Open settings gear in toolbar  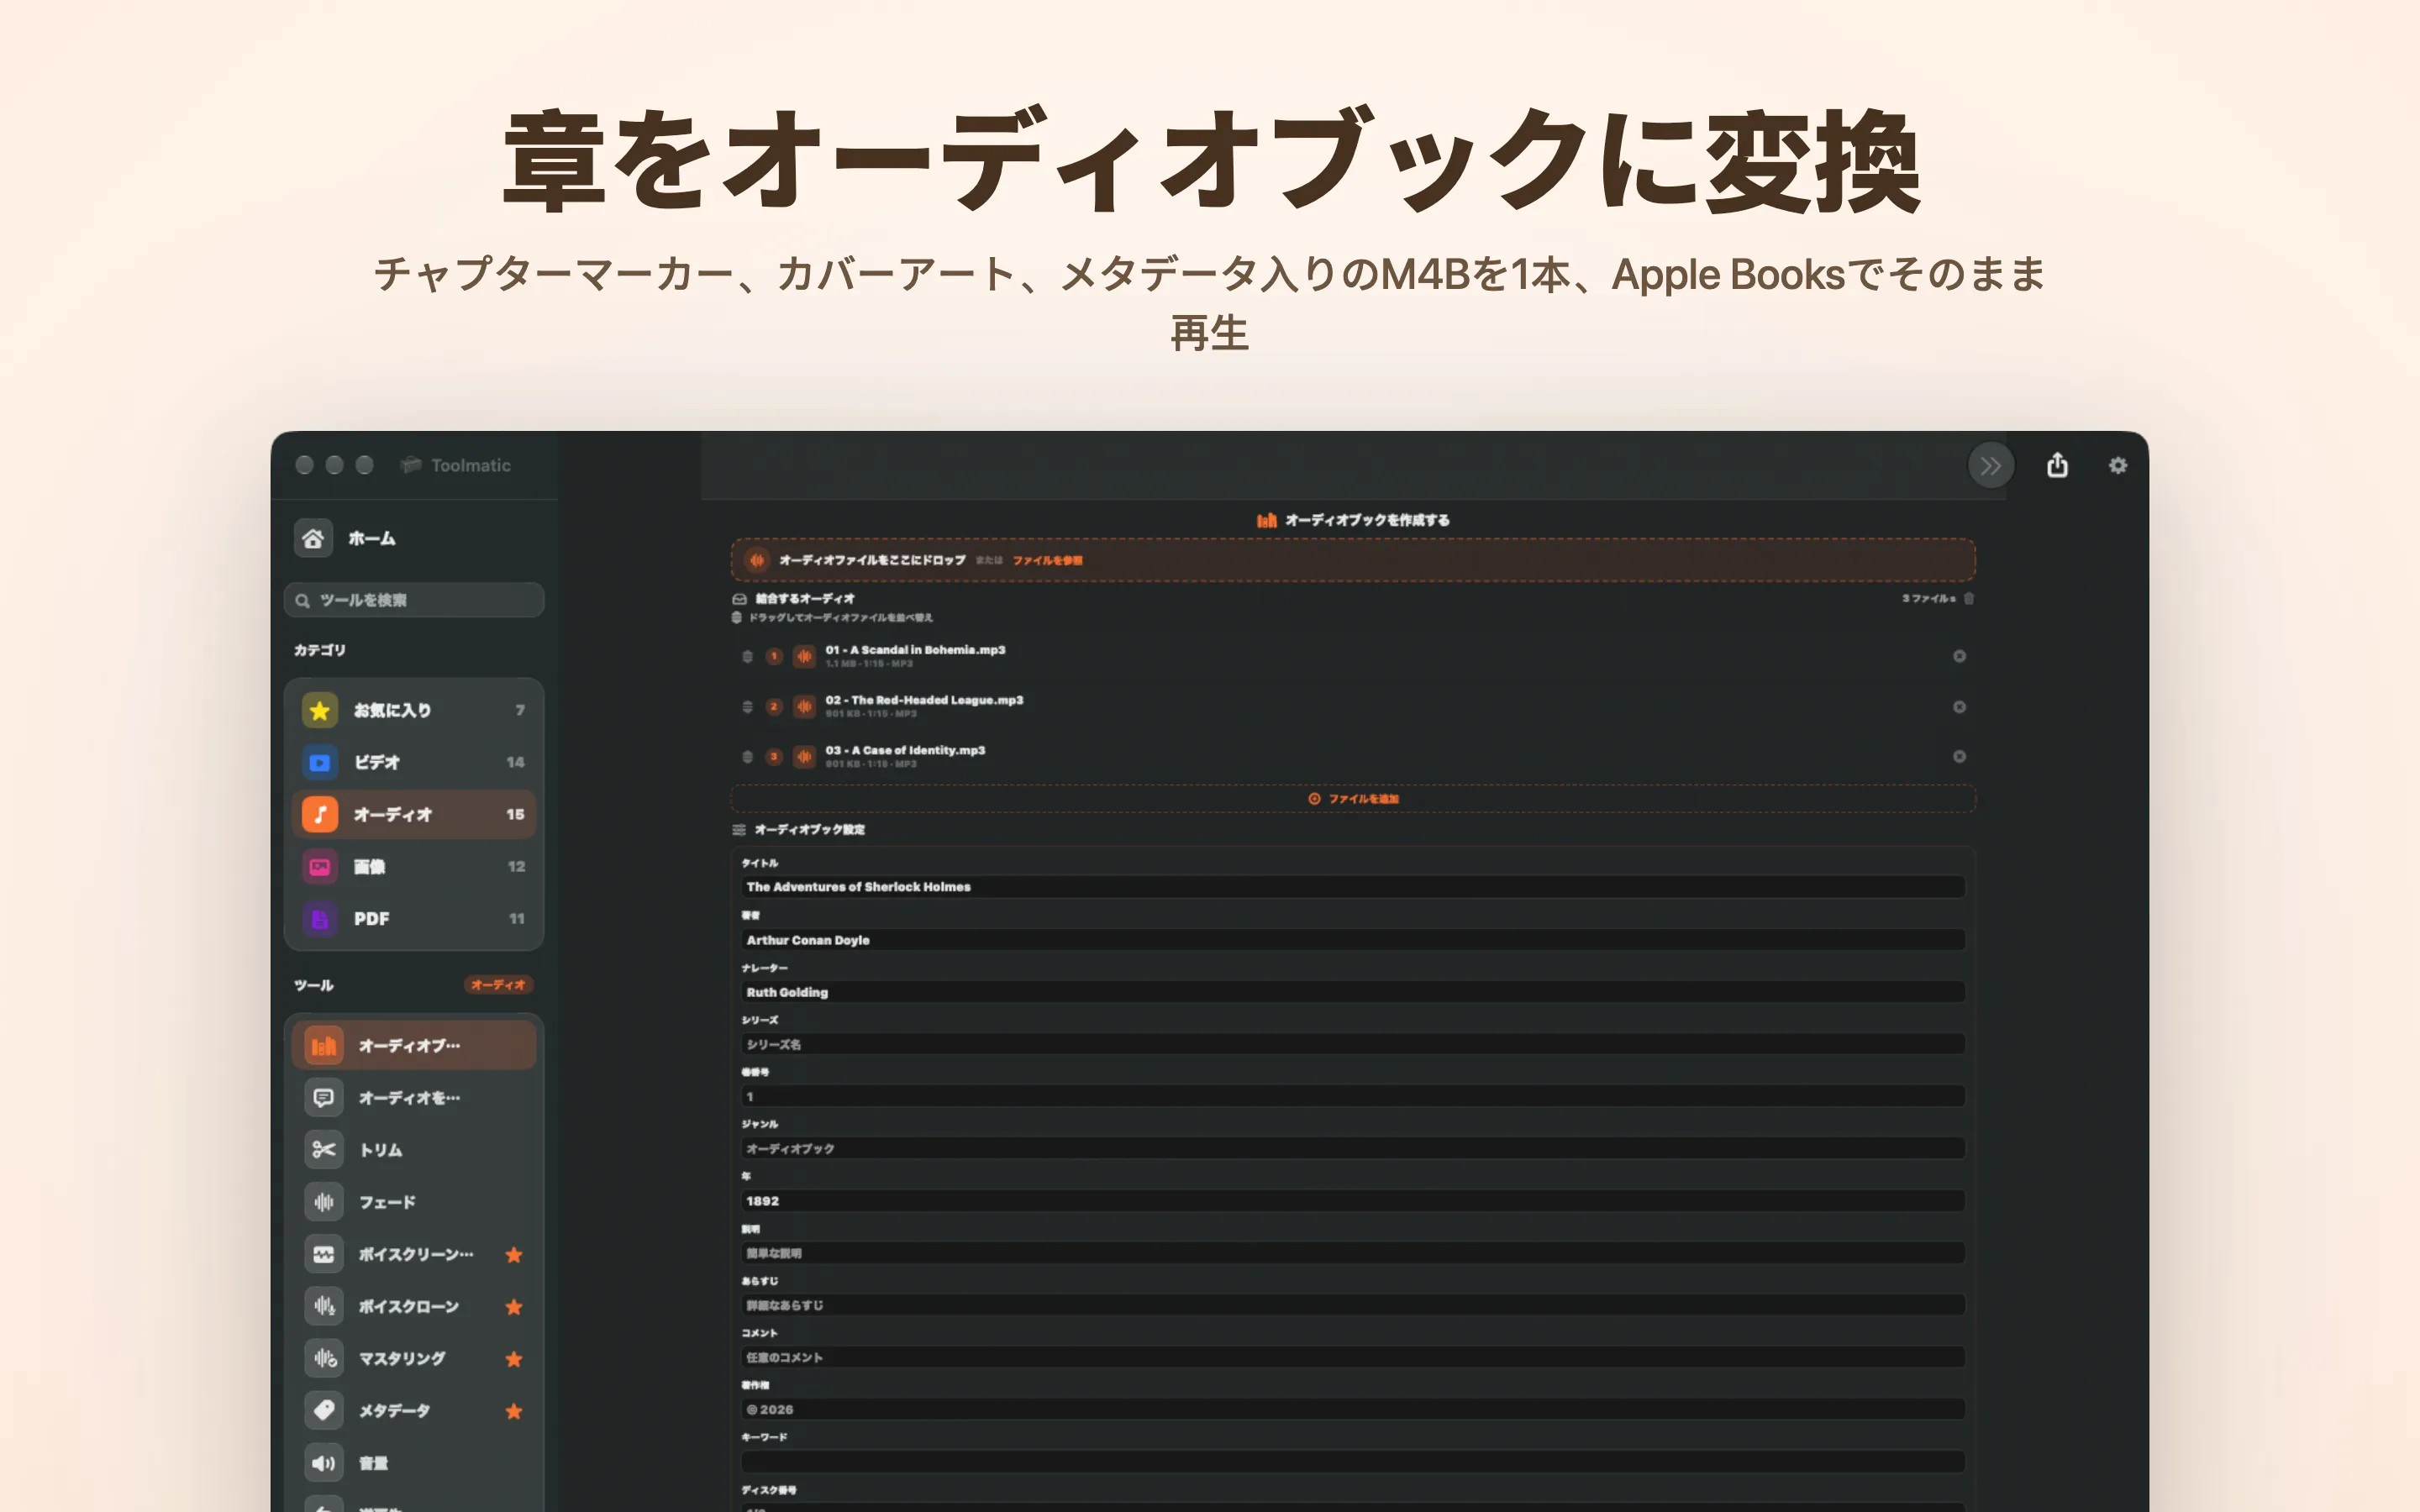[2118, 465]
